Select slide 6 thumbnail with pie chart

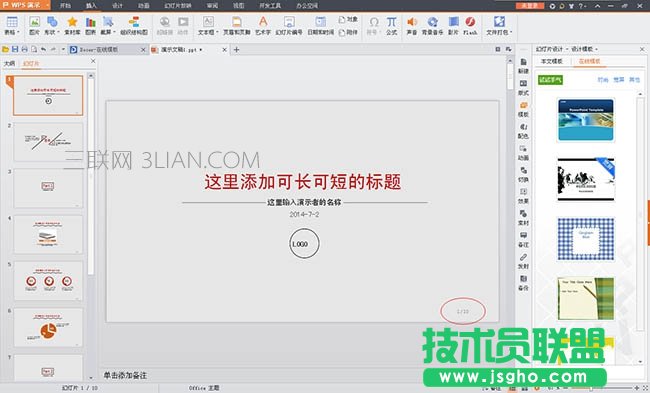[48, 327]
